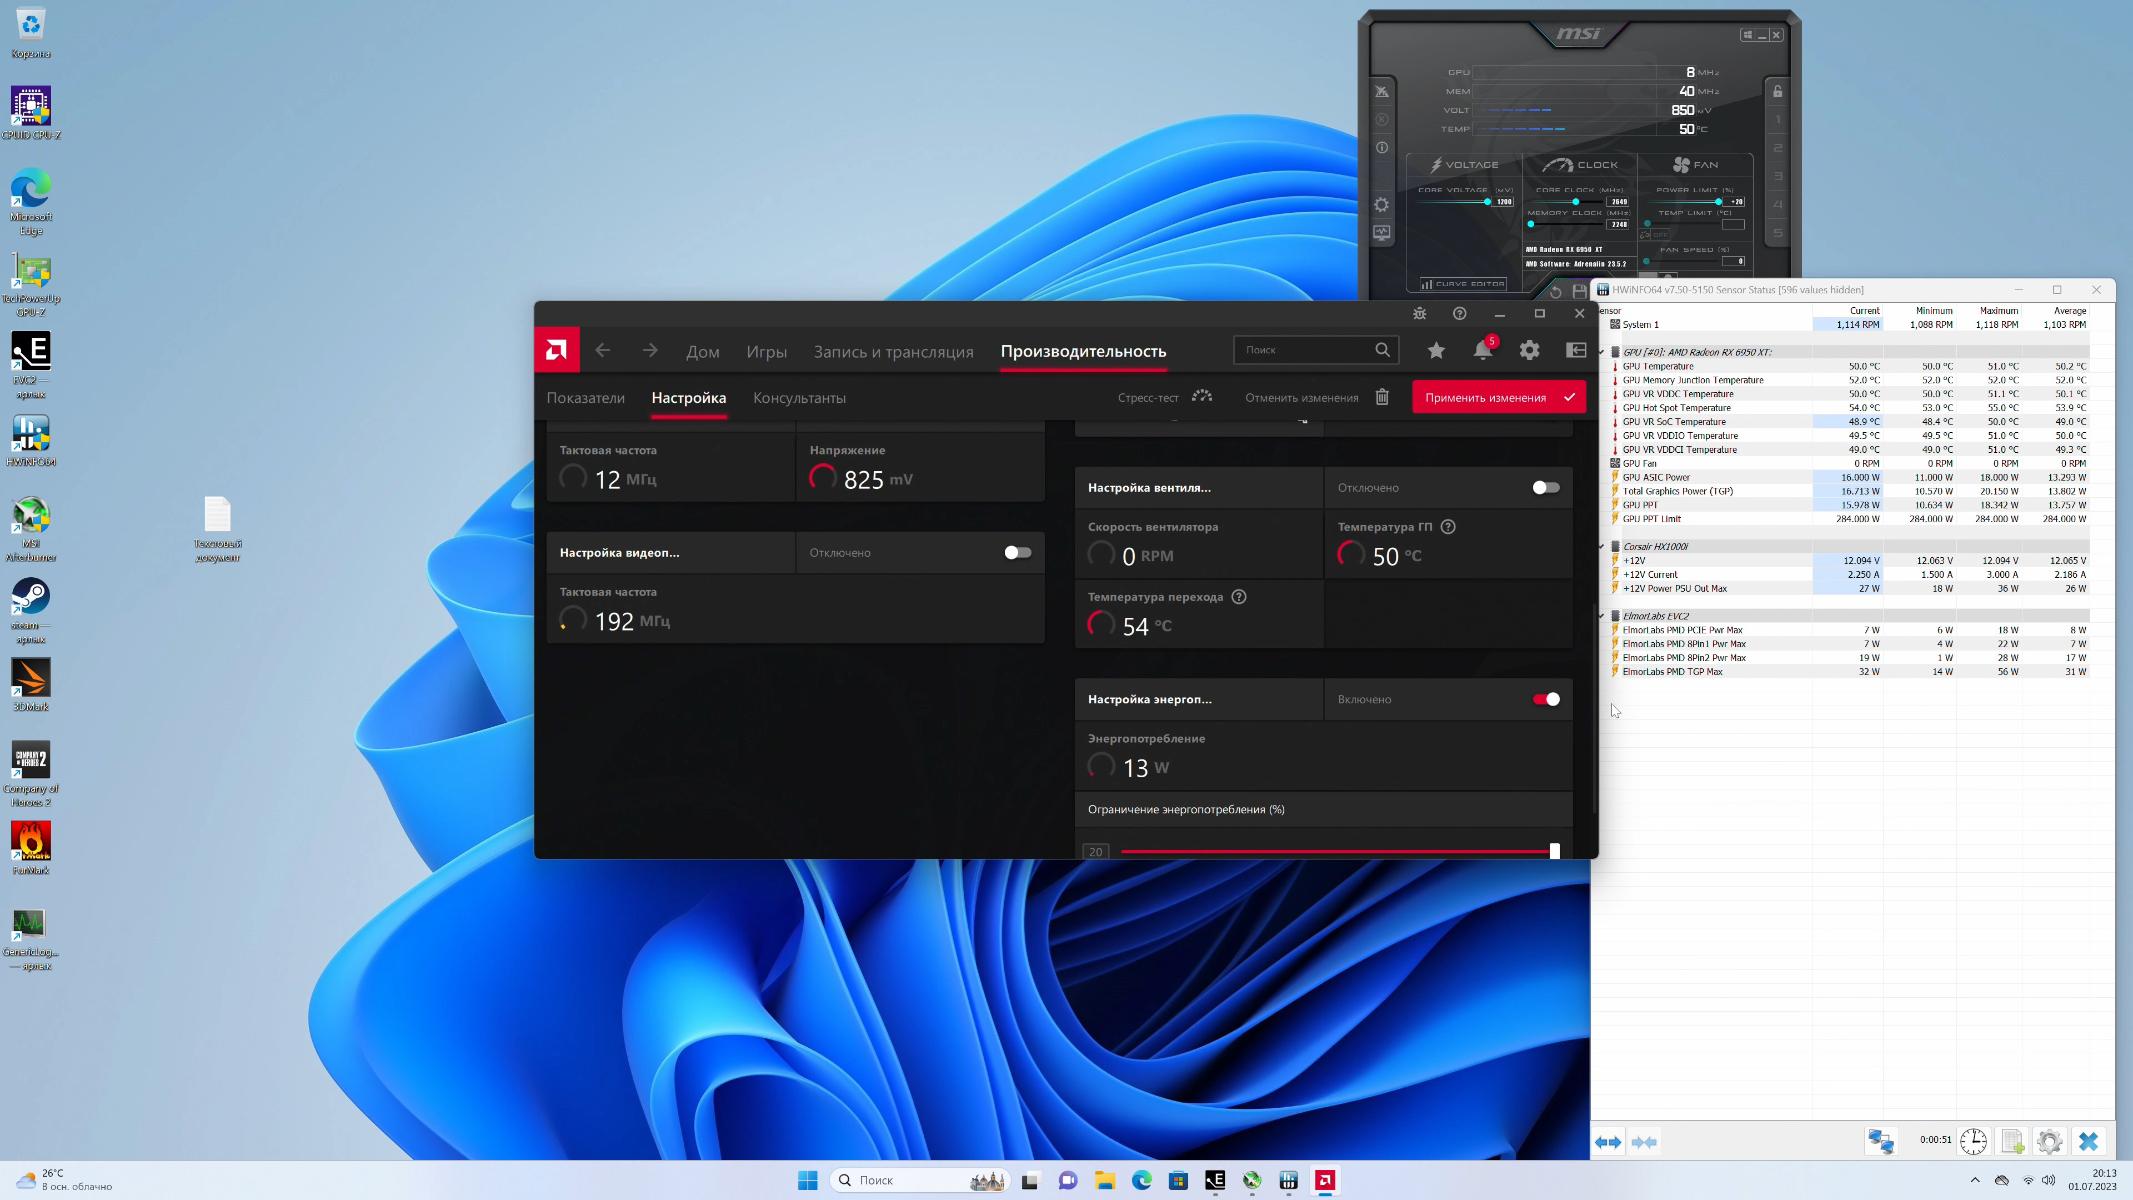Collapse the Corsair HX1000i sensor group
Viewport: 2133px width, 1200px height.
coord(1602,547)
